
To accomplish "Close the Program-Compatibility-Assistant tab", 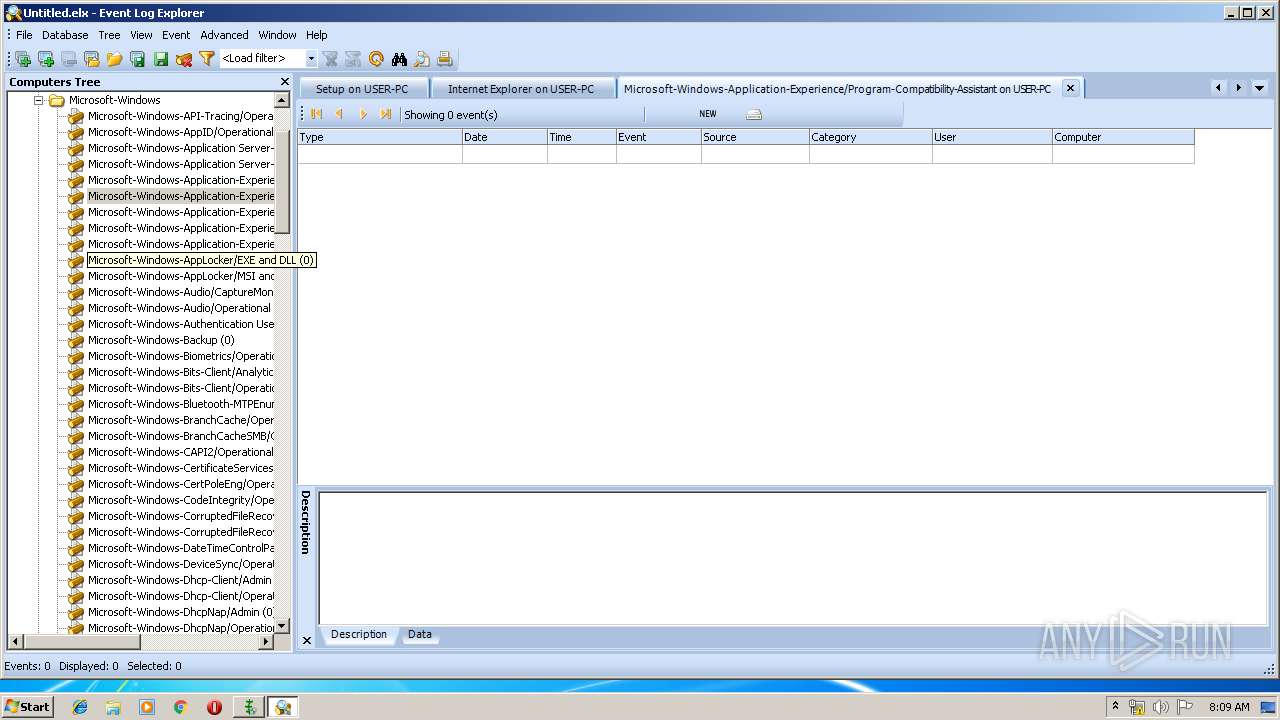I will (x=1070, y=88).
